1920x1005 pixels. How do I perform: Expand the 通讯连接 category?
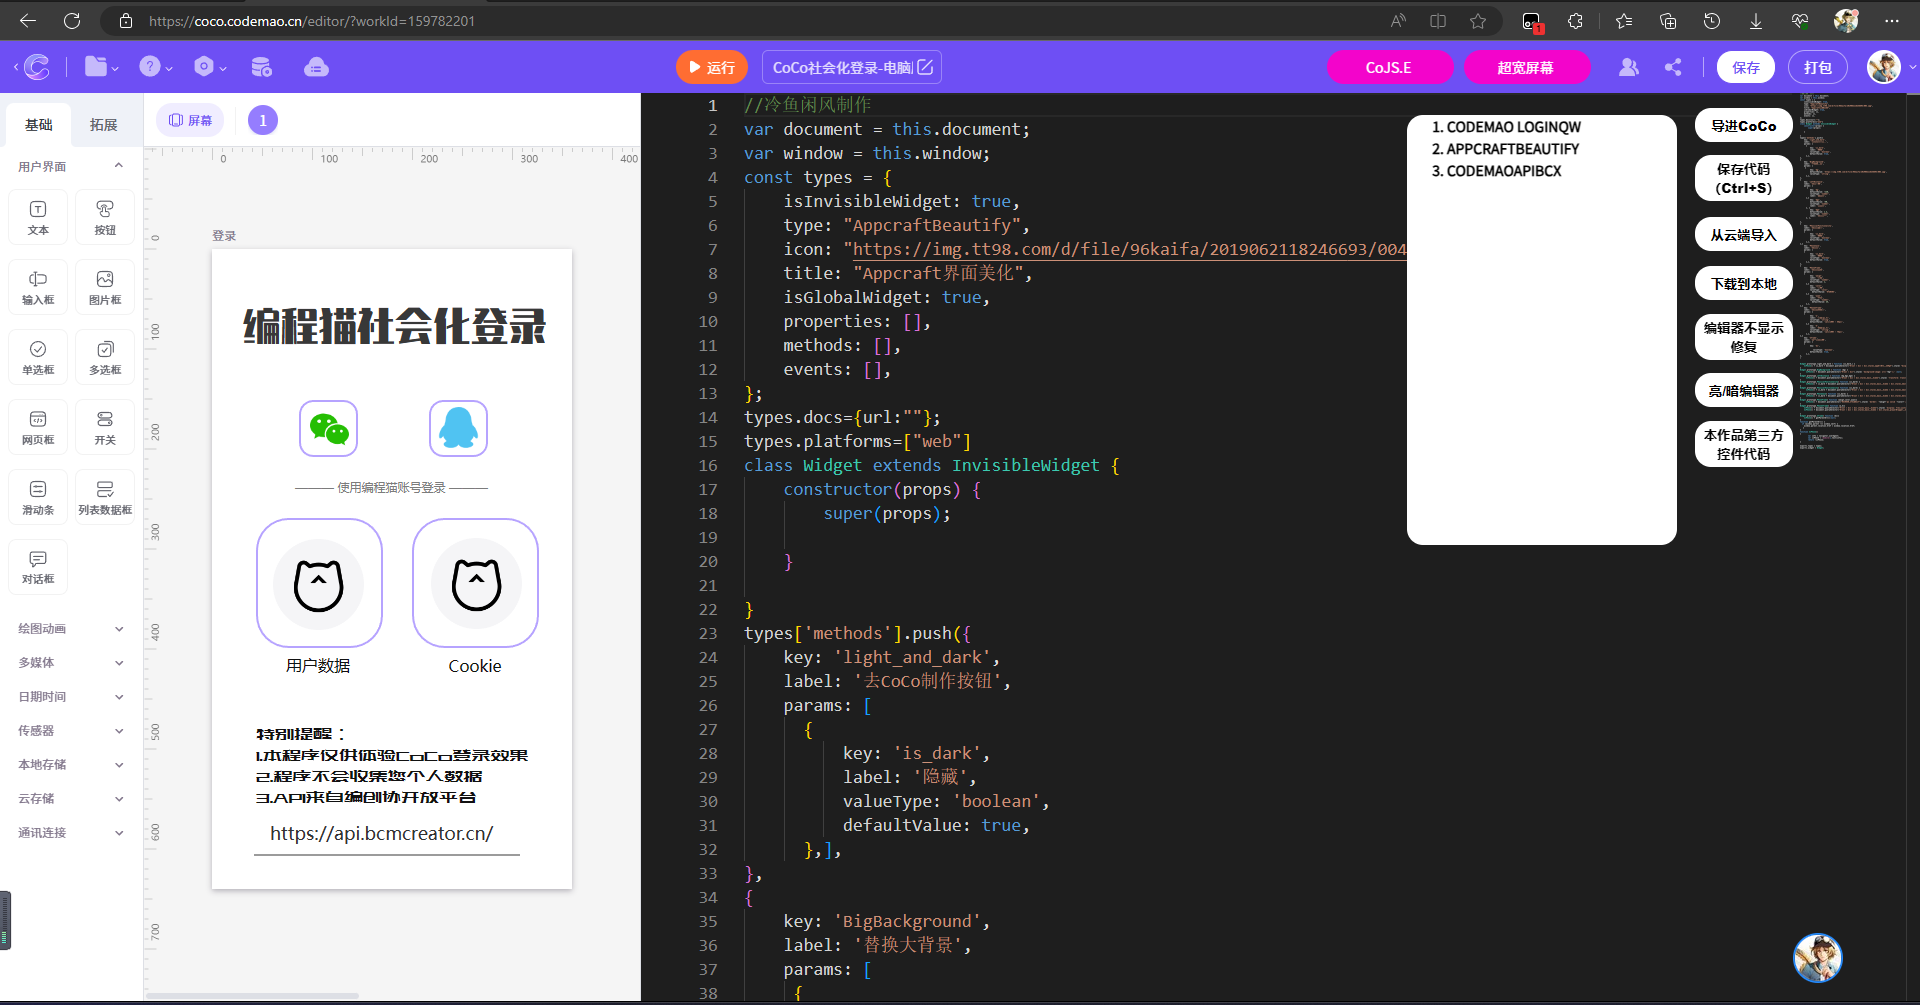click(x=71, y=833)
